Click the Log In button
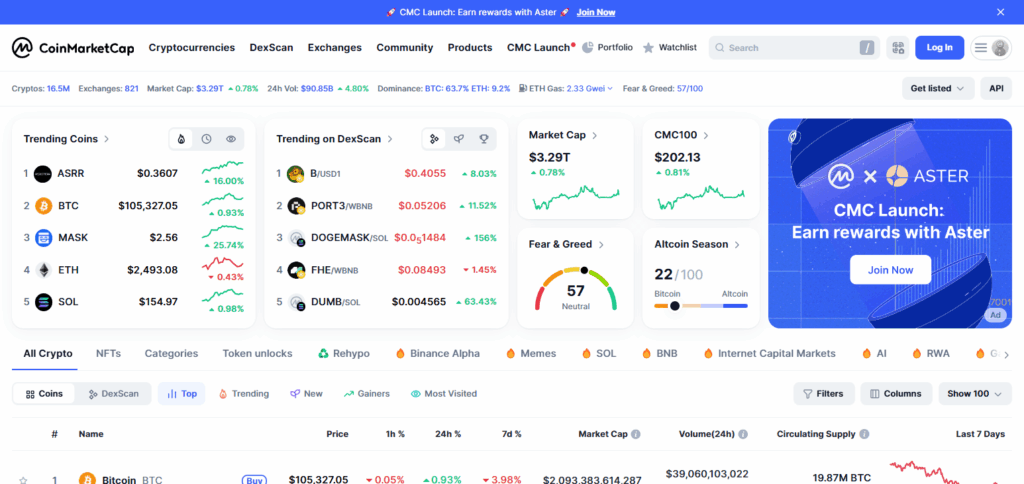This screenshot has height=484, width=1024. [939, 48]
